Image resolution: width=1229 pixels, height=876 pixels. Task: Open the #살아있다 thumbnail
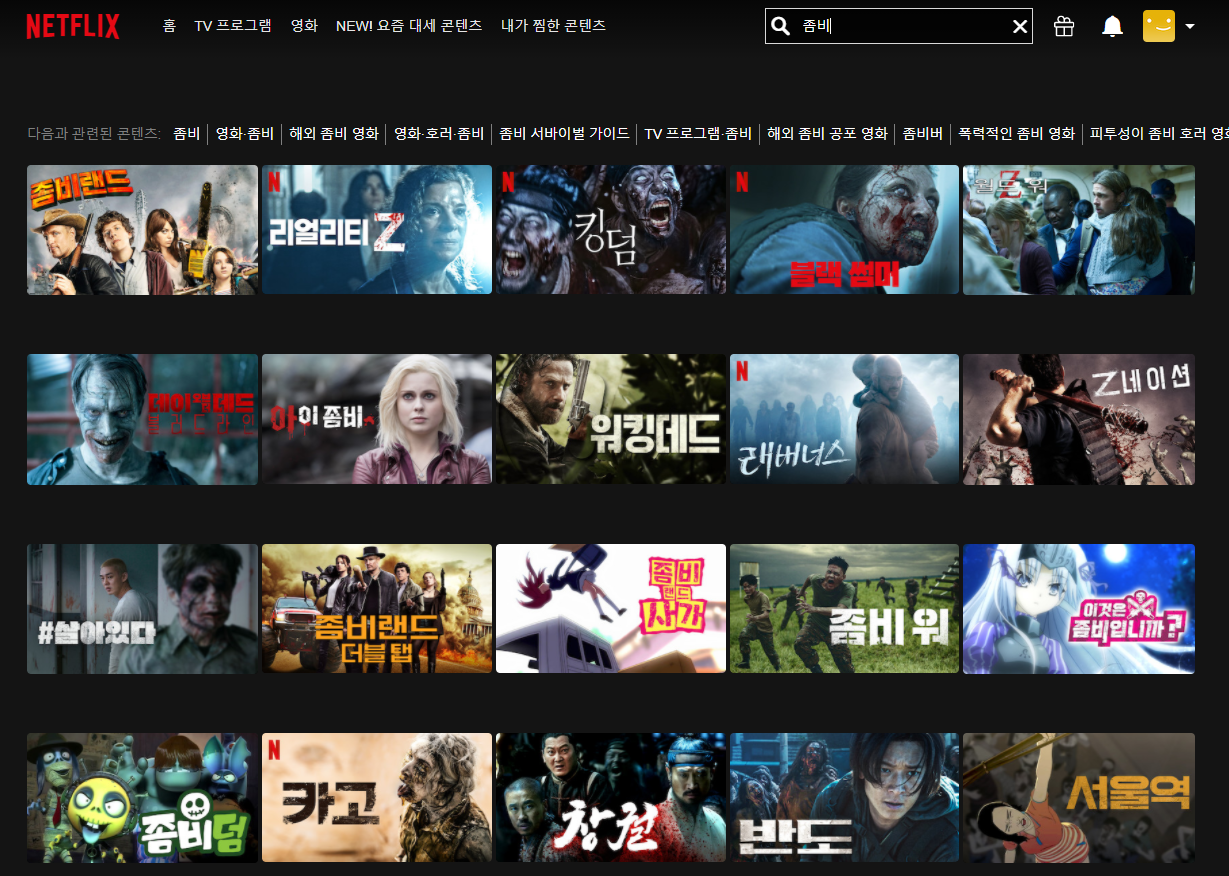coord(142,609)
